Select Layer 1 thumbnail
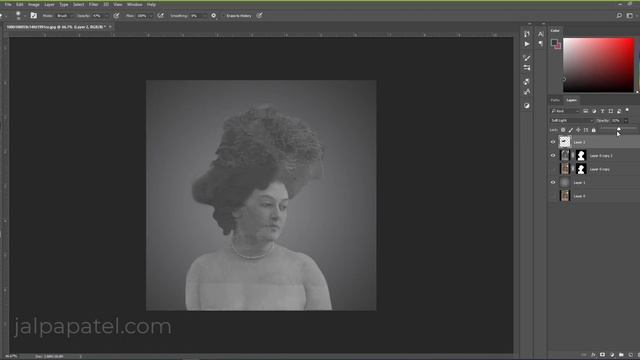This screenshot has height=360, width=640. point(565,182)
